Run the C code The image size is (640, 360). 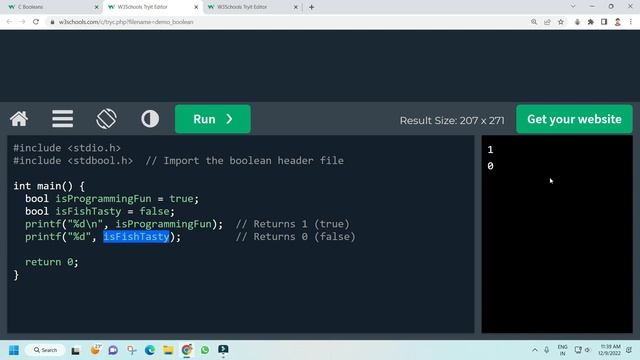213,119
